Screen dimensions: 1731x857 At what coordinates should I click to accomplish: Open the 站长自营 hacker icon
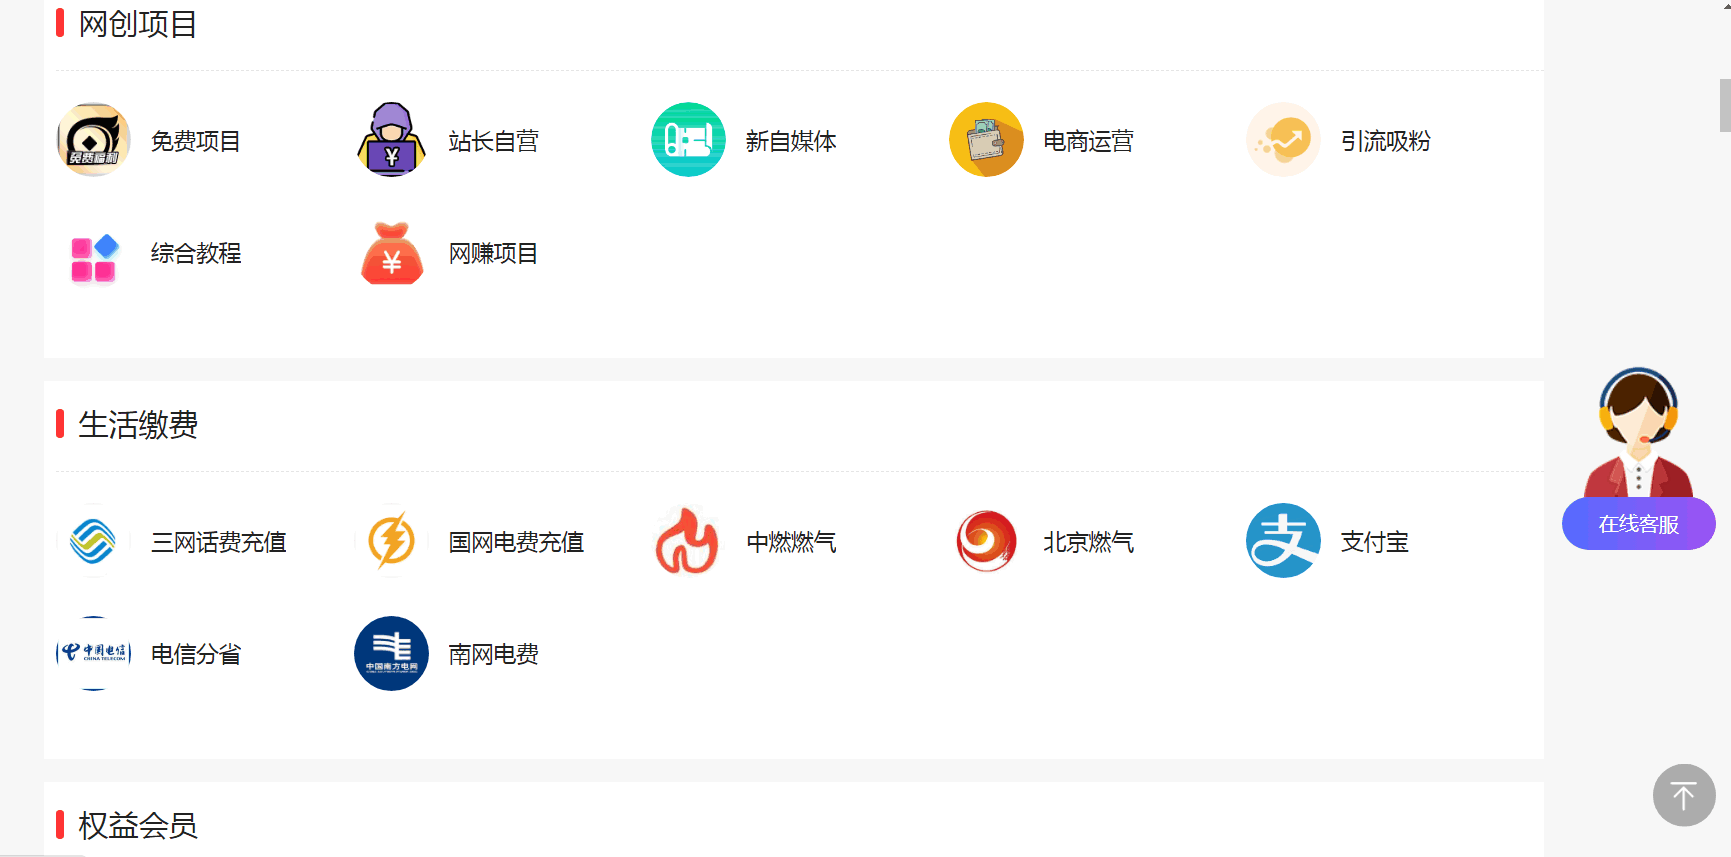click(x=391, y=140)
